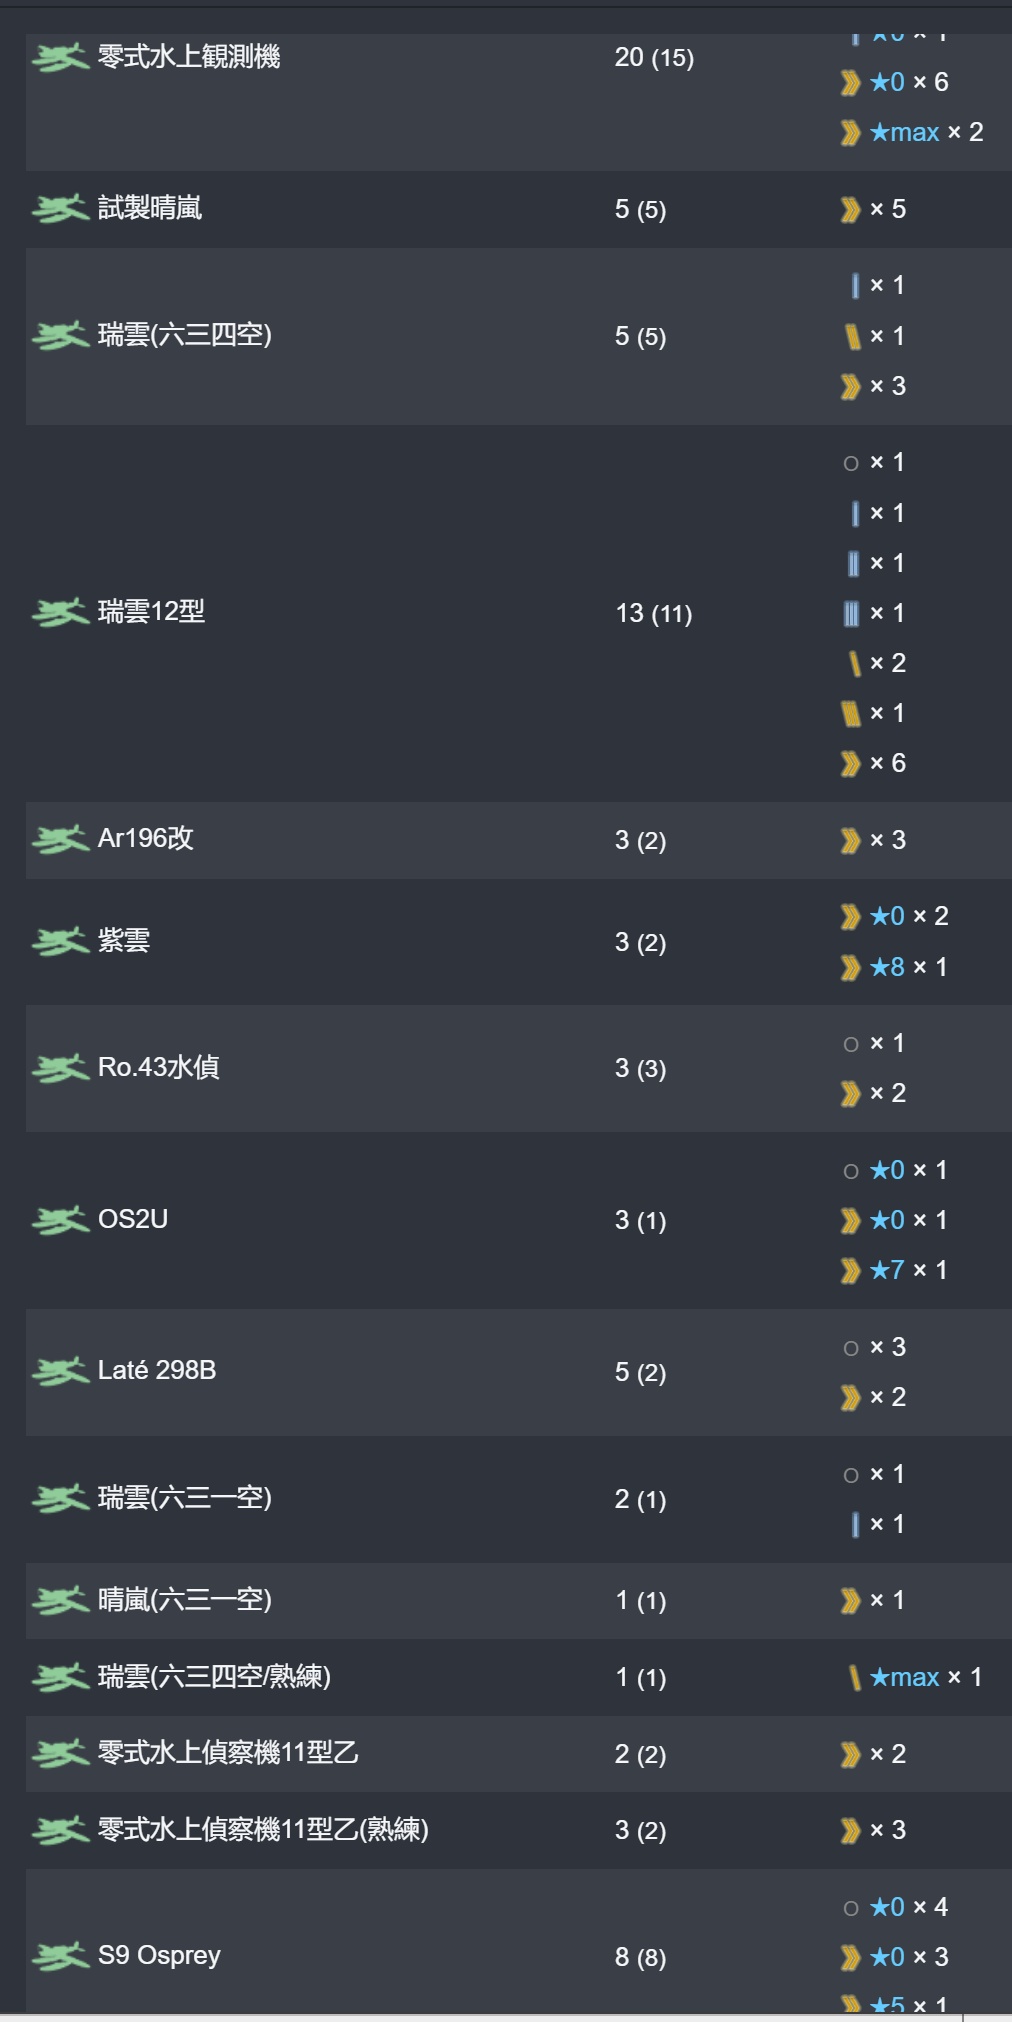Select the Ro.43水偵 equipment name
The image size is (1012, 2022).
[159, 1067]
